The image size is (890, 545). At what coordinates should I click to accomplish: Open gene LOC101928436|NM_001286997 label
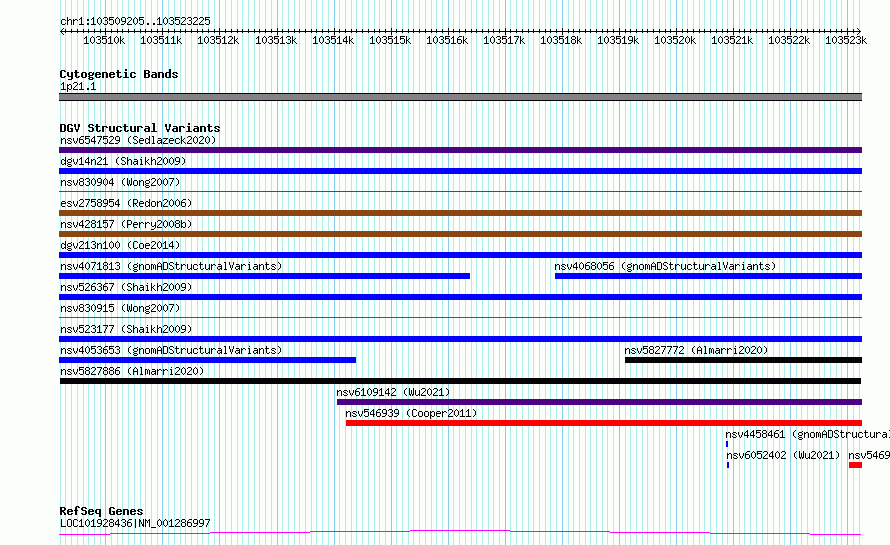[x=135, y=523]
